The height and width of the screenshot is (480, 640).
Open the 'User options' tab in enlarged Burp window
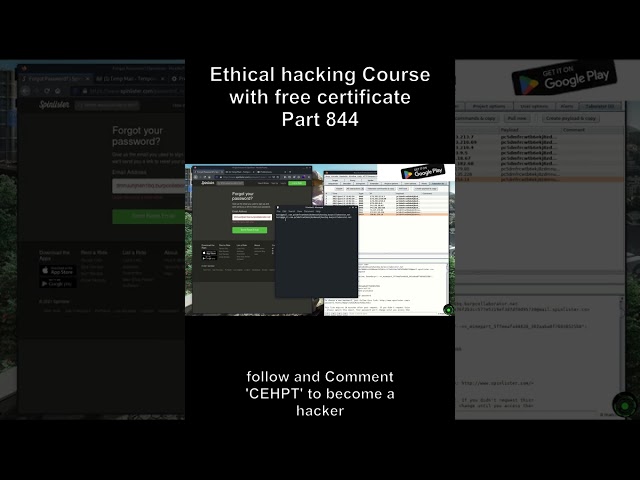click(534, 106)
